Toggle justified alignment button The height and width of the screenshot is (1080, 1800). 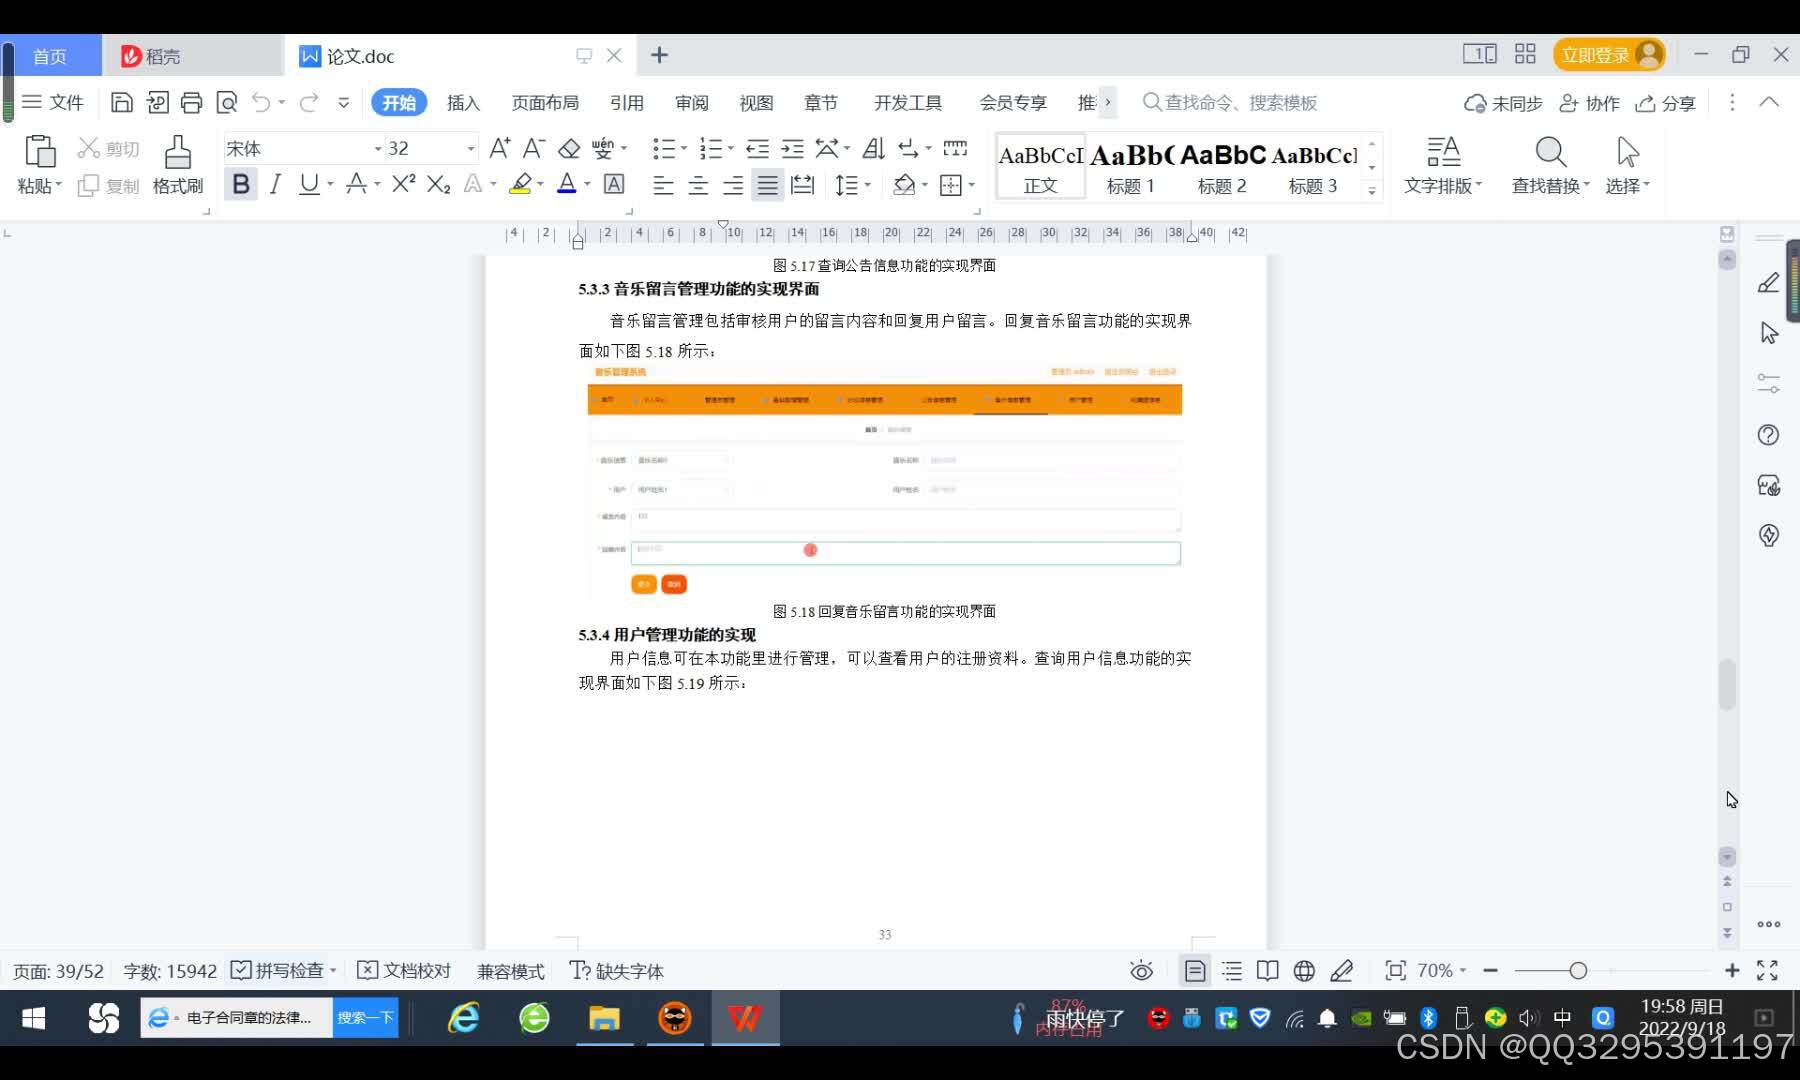pyautogui.click(x=767, y=185)
